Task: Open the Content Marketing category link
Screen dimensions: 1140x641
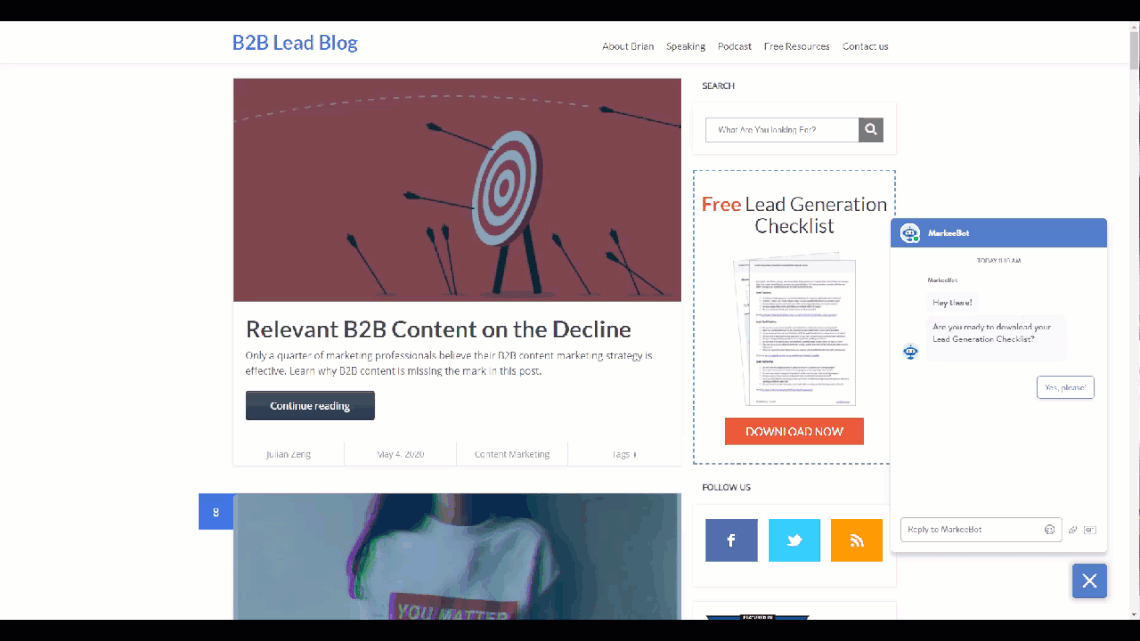Action: (512, 454)
